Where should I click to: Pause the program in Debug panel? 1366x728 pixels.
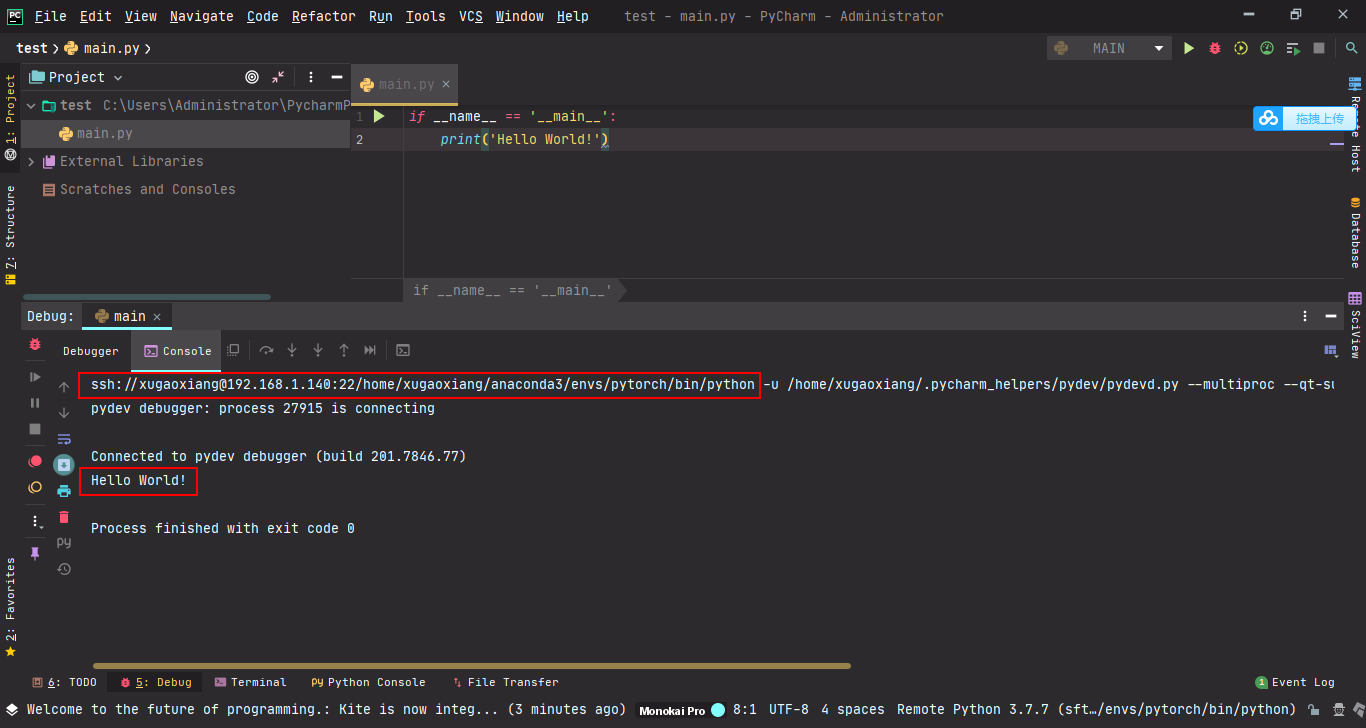point(35,403)
